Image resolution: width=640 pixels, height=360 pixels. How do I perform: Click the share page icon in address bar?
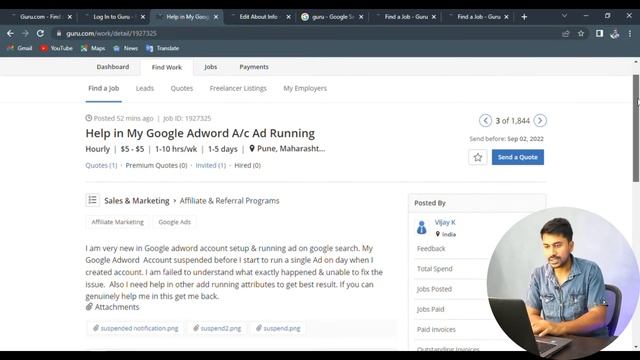[566, 33]
